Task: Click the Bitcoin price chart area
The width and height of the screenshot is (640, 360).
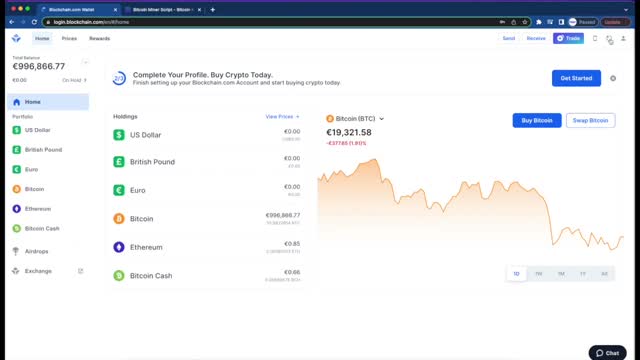Action: click(470, 204)
